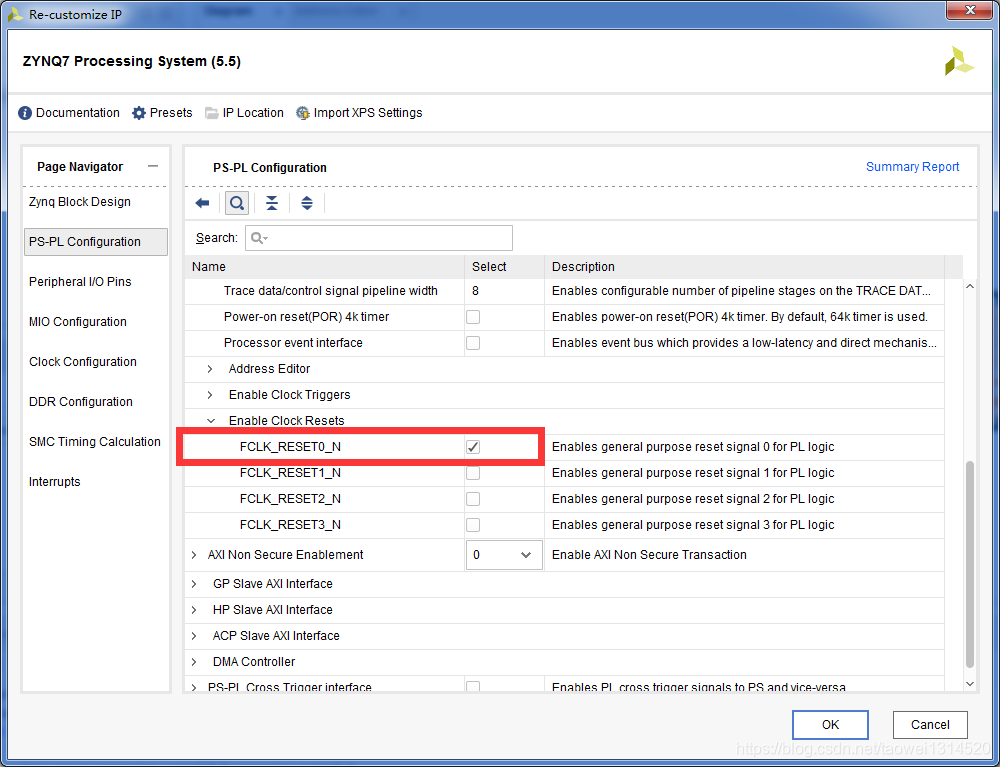
Task: Click the Cancel button
Action: click(930, 725)
